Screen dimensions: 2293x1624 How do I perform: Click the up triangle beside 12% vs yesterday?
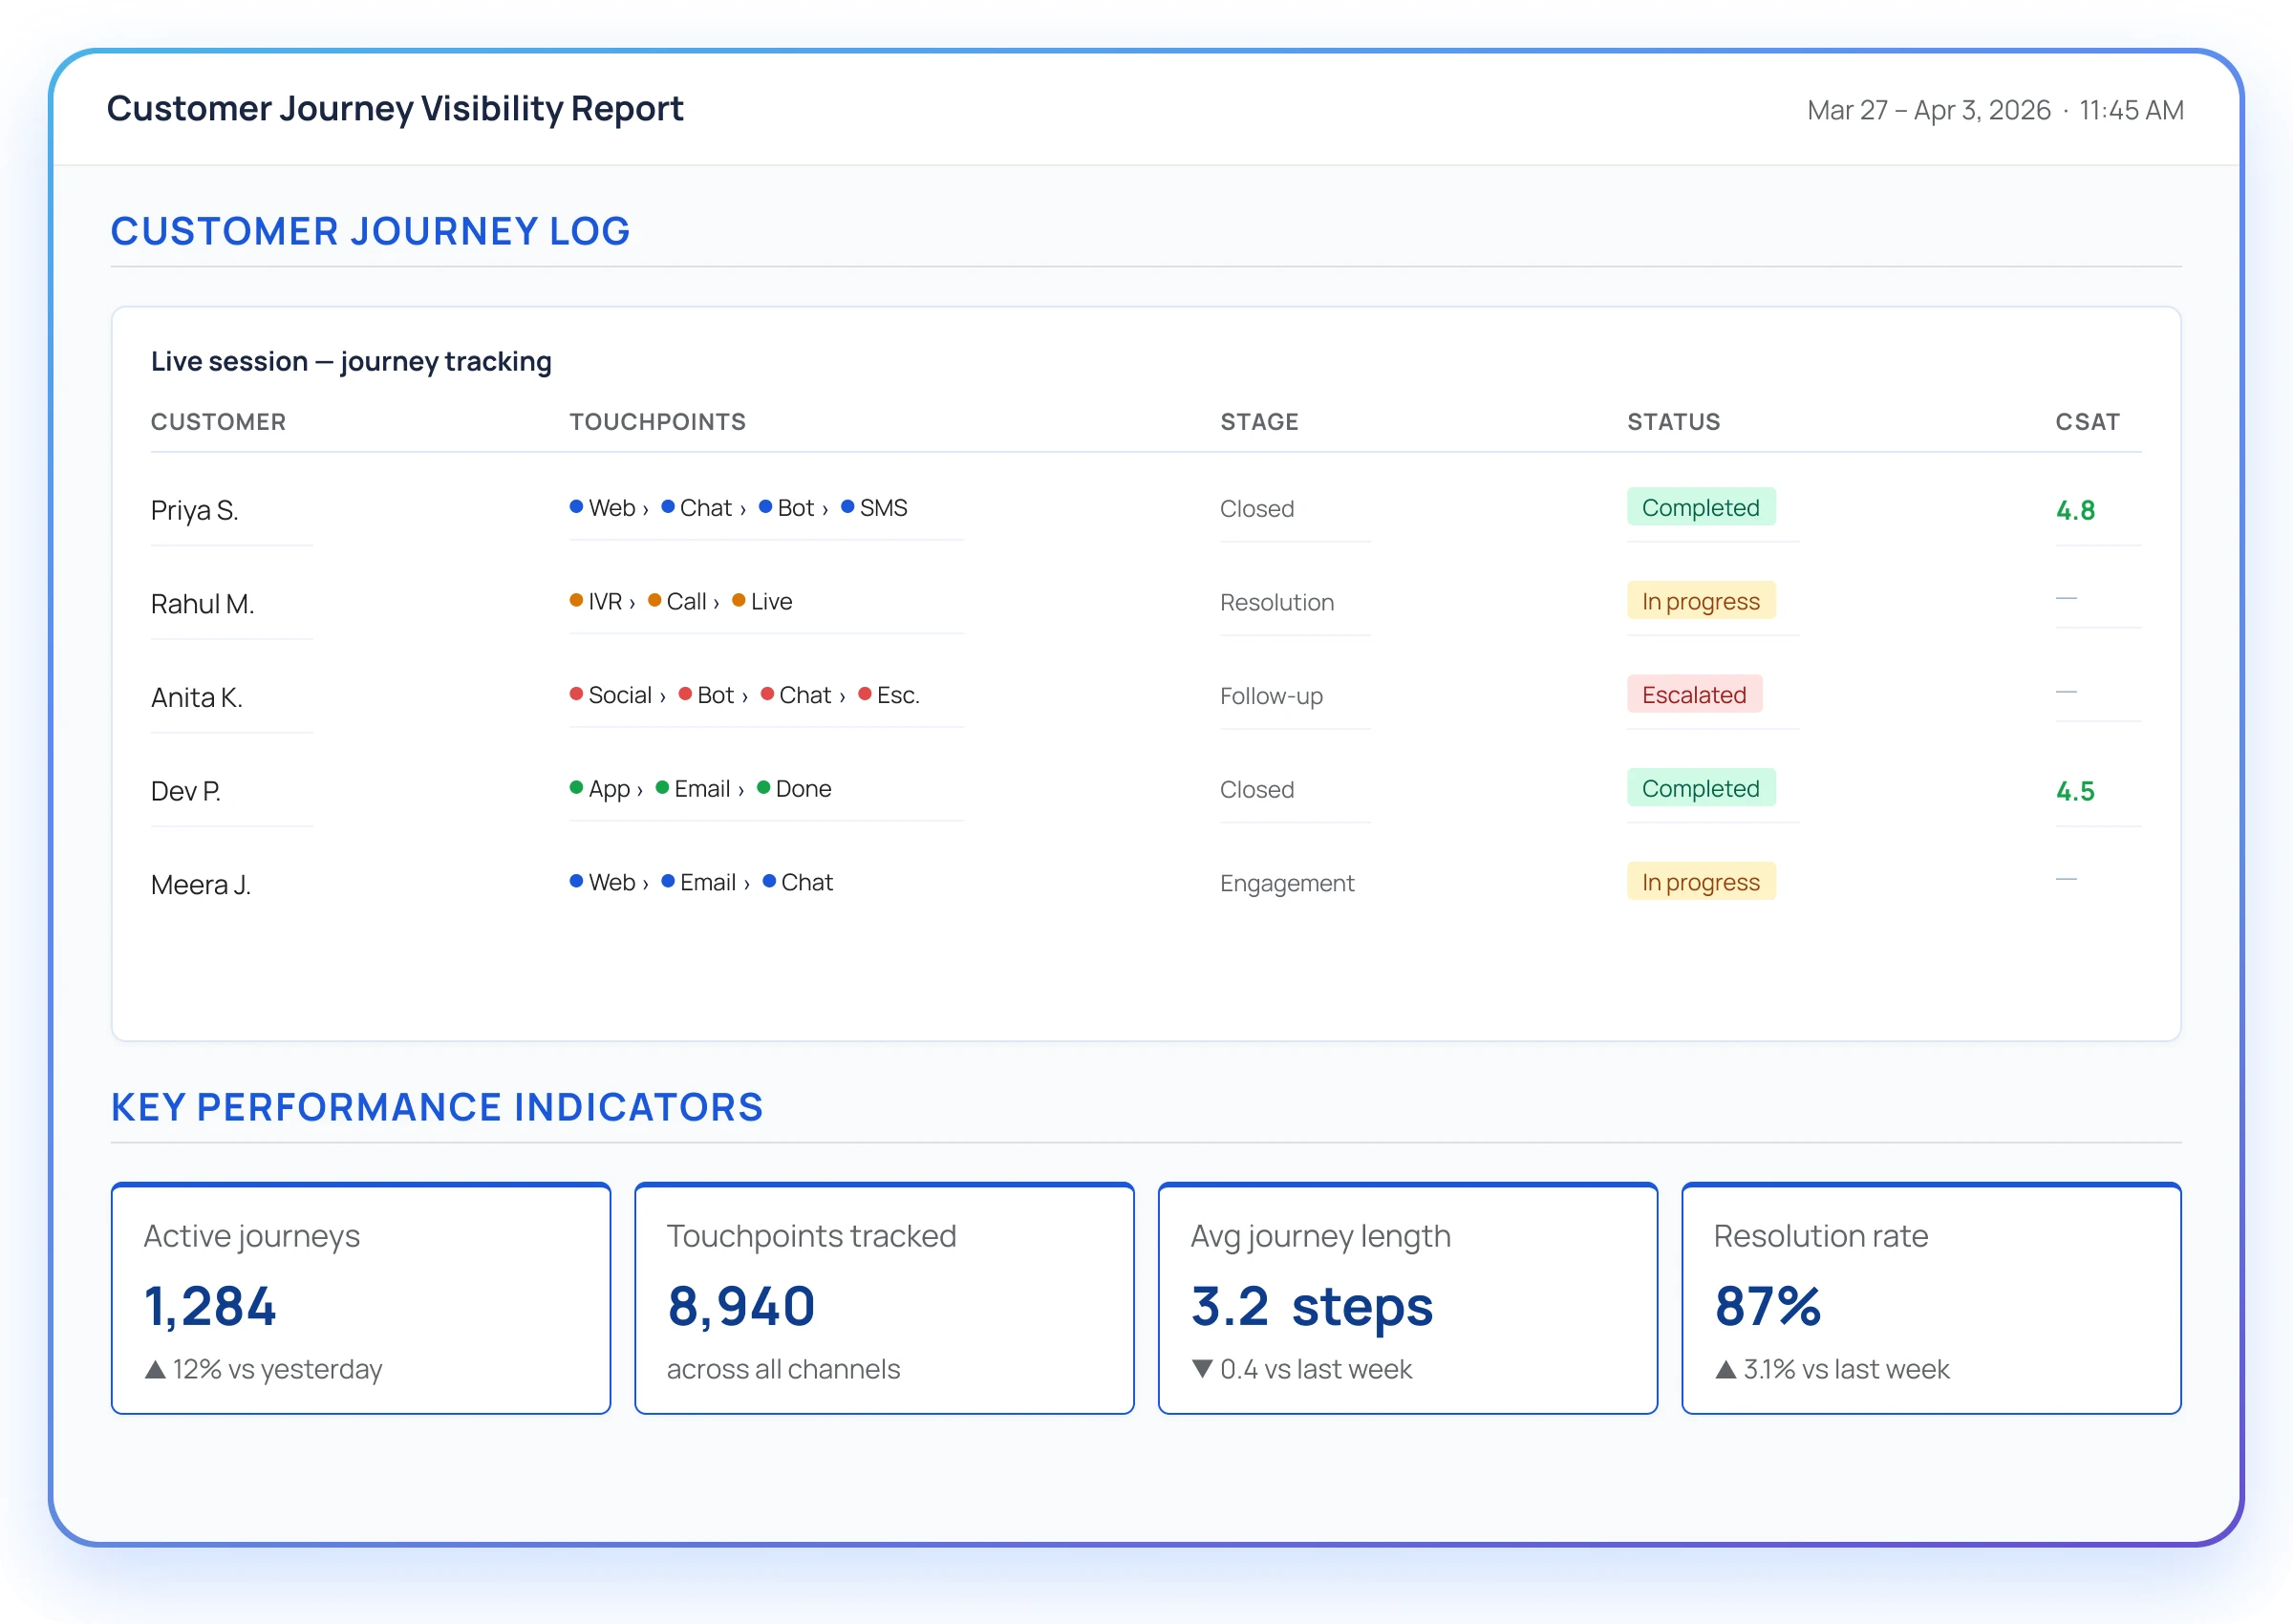pyautogui.click(x=155, y=1370)
